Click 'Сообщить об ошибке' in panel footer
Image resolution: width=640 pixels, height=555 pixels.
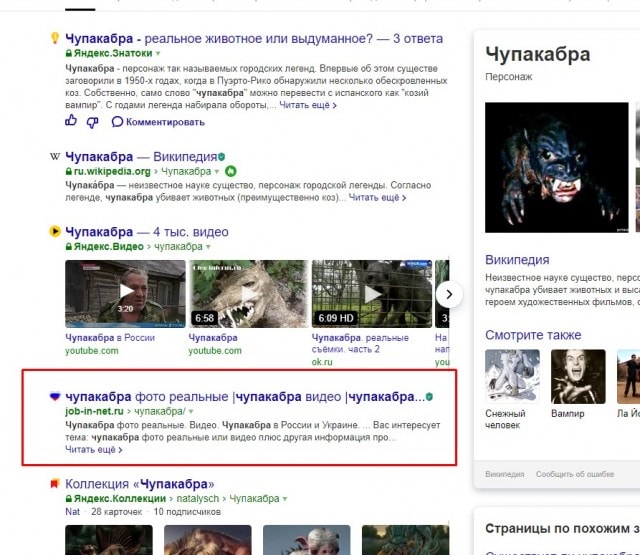(x=575, y=474)
